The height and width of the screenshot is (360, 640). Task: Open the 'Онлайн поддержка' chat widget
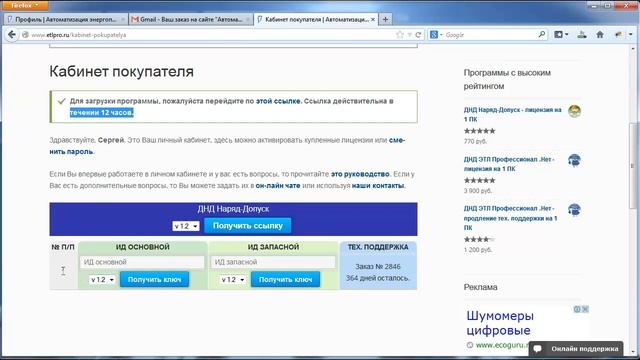(x=576, y=349)
